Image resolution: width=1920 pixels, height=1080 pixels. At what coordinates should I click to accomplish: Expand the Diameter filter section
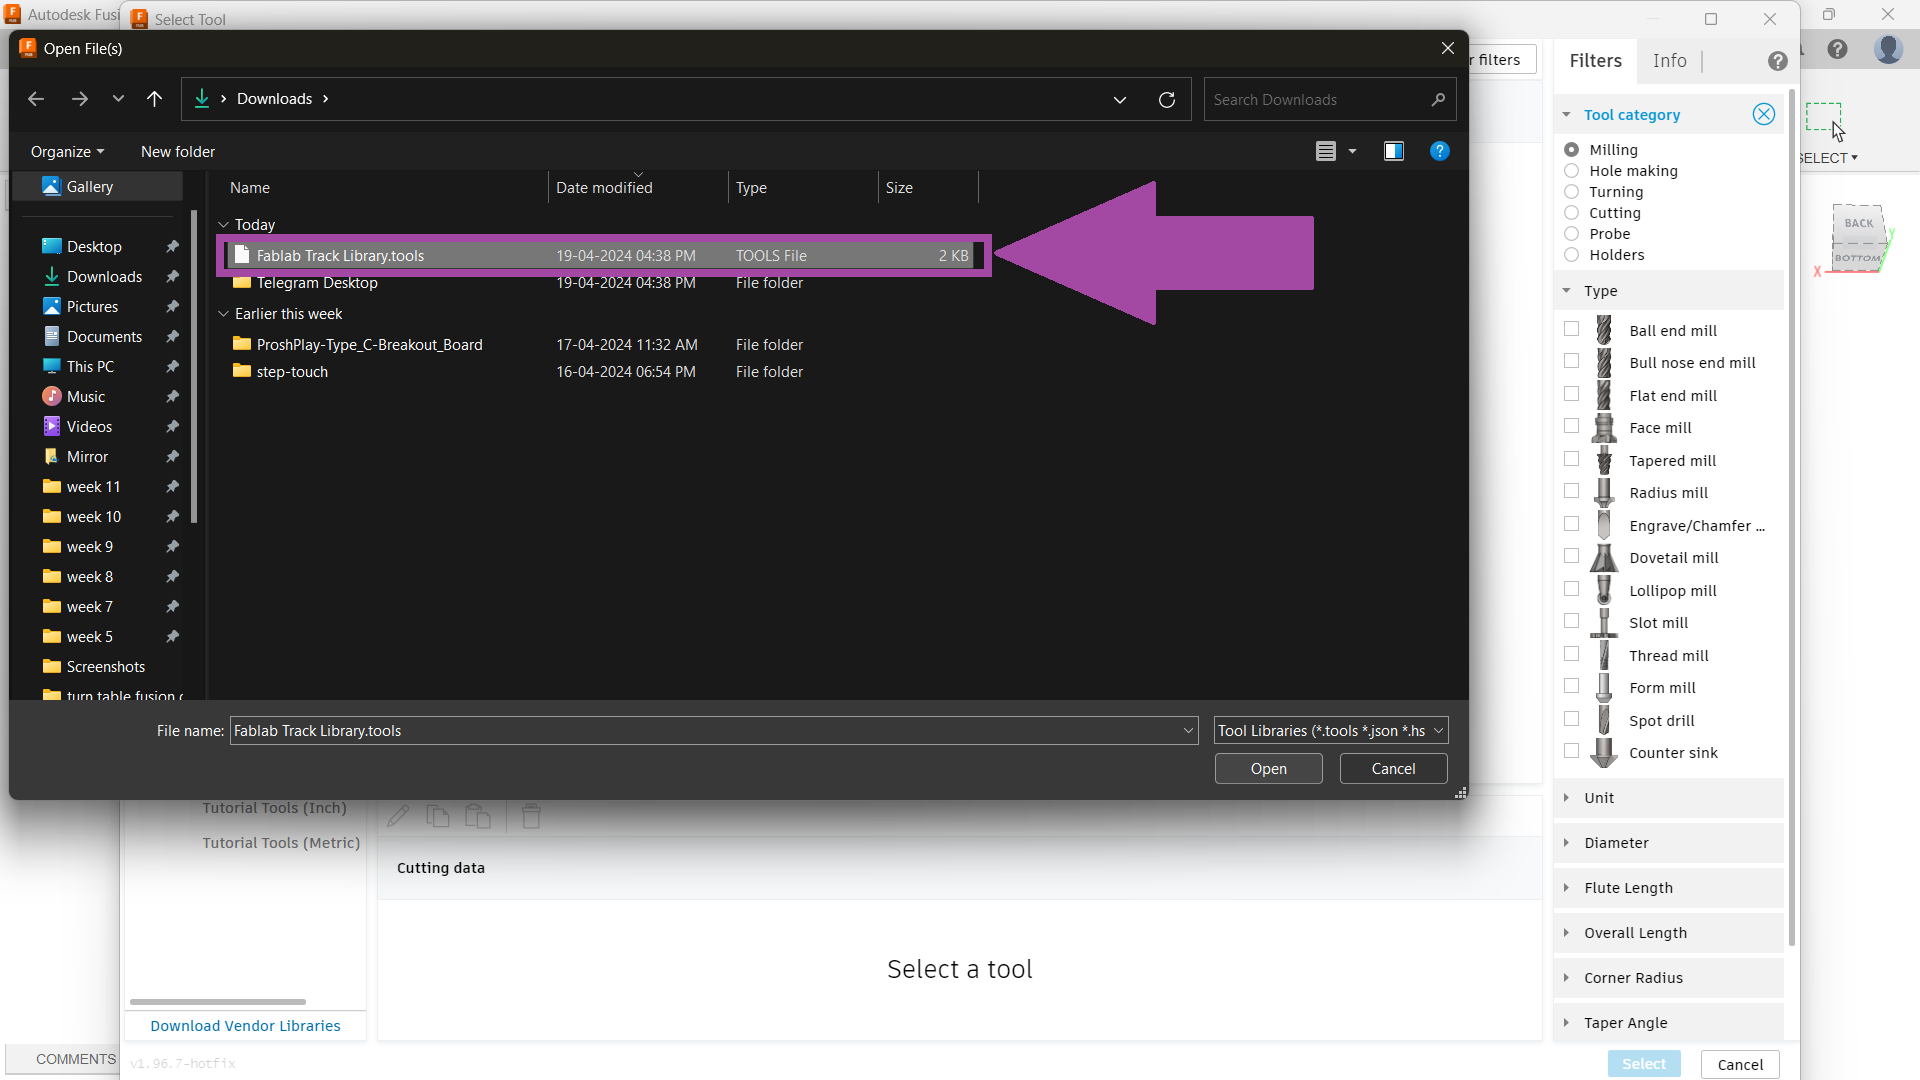(x=1616, y=843)
